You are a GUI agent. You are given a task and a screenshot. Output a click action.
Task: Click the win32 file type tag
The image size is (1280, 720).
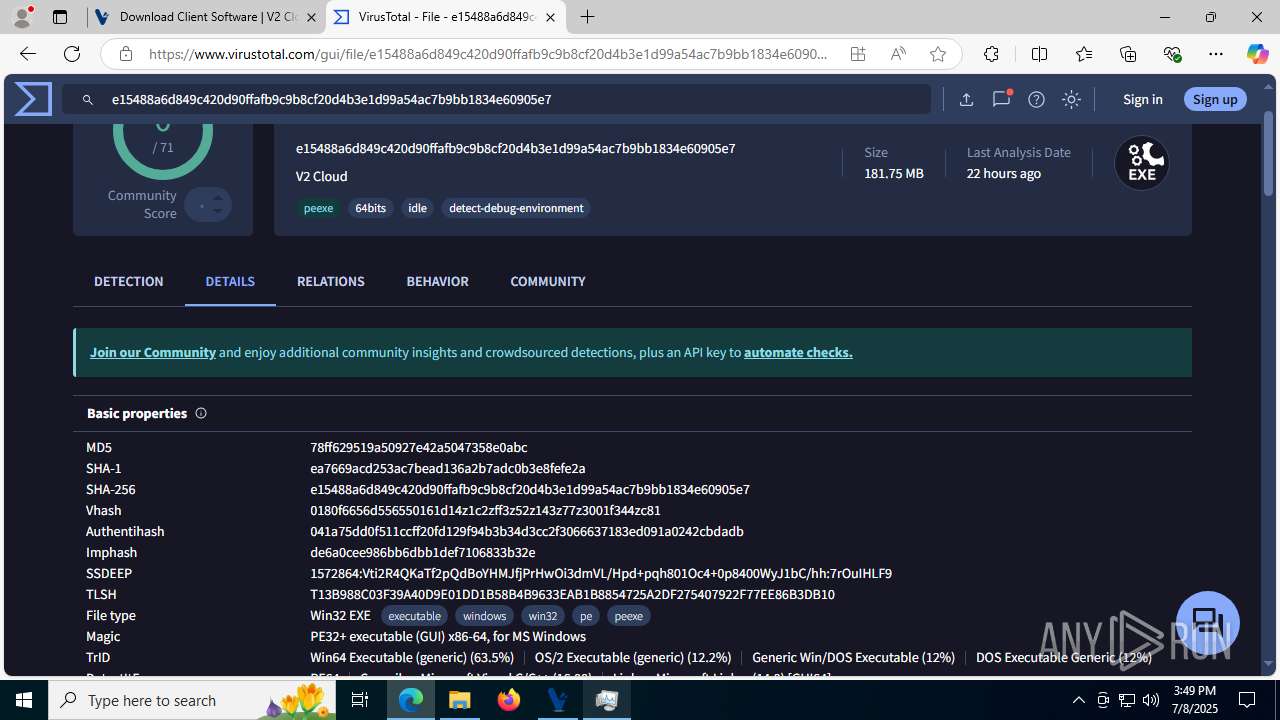tap(543, 616)
